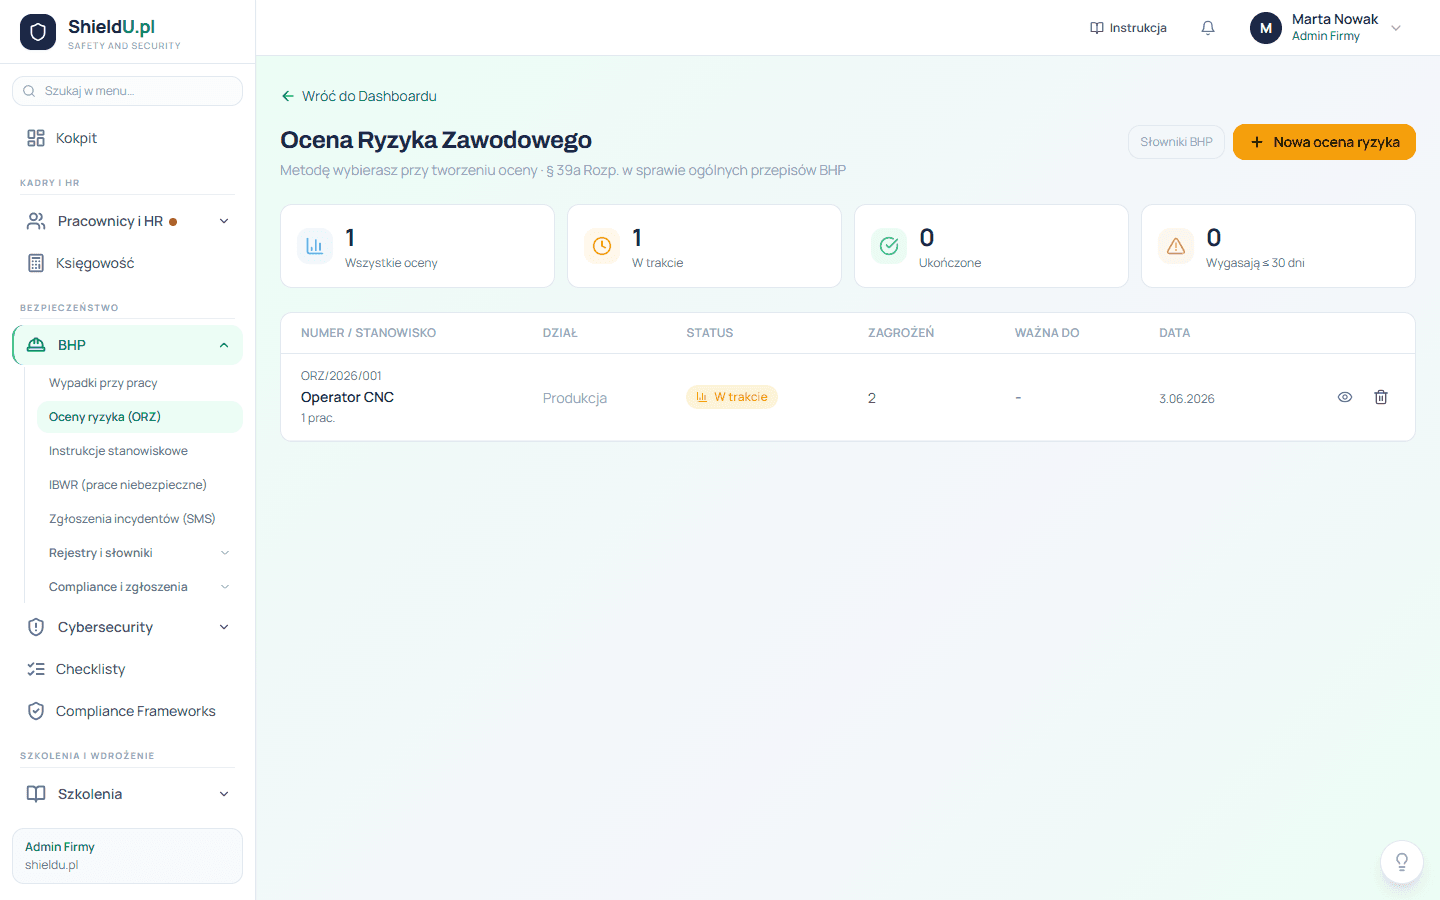Open the Operator CNC assessment name
Screen dimensions: 1440x900
347,397
